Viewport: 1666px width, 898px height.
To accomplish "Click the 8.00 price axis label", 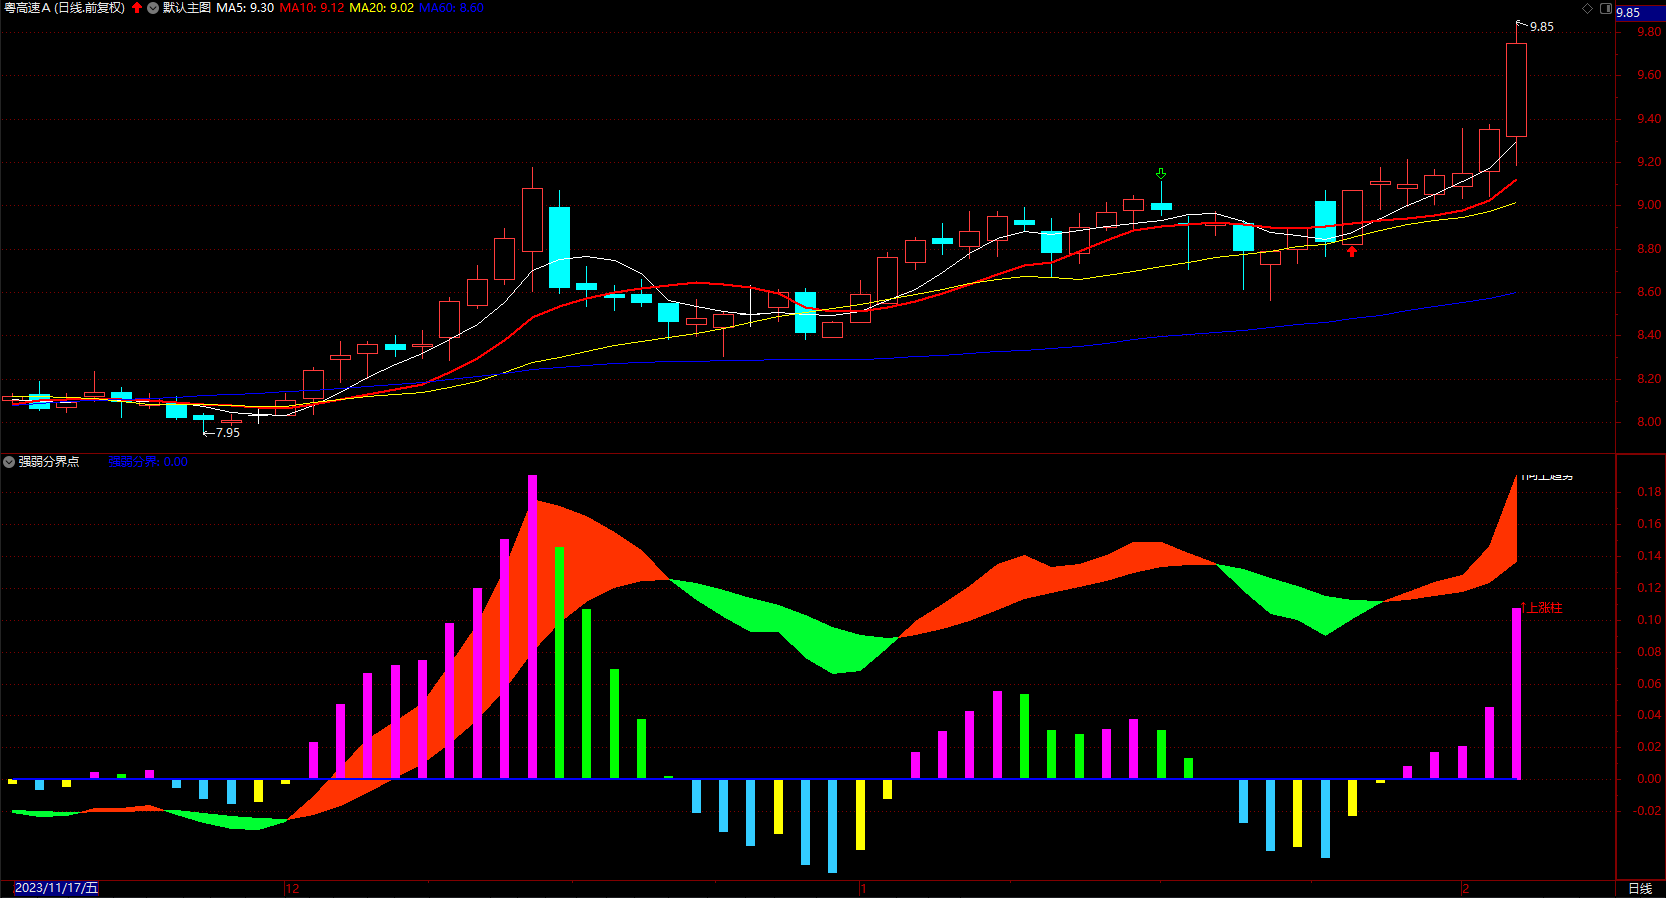I will pyautogui.click(x=1649, y=422).
